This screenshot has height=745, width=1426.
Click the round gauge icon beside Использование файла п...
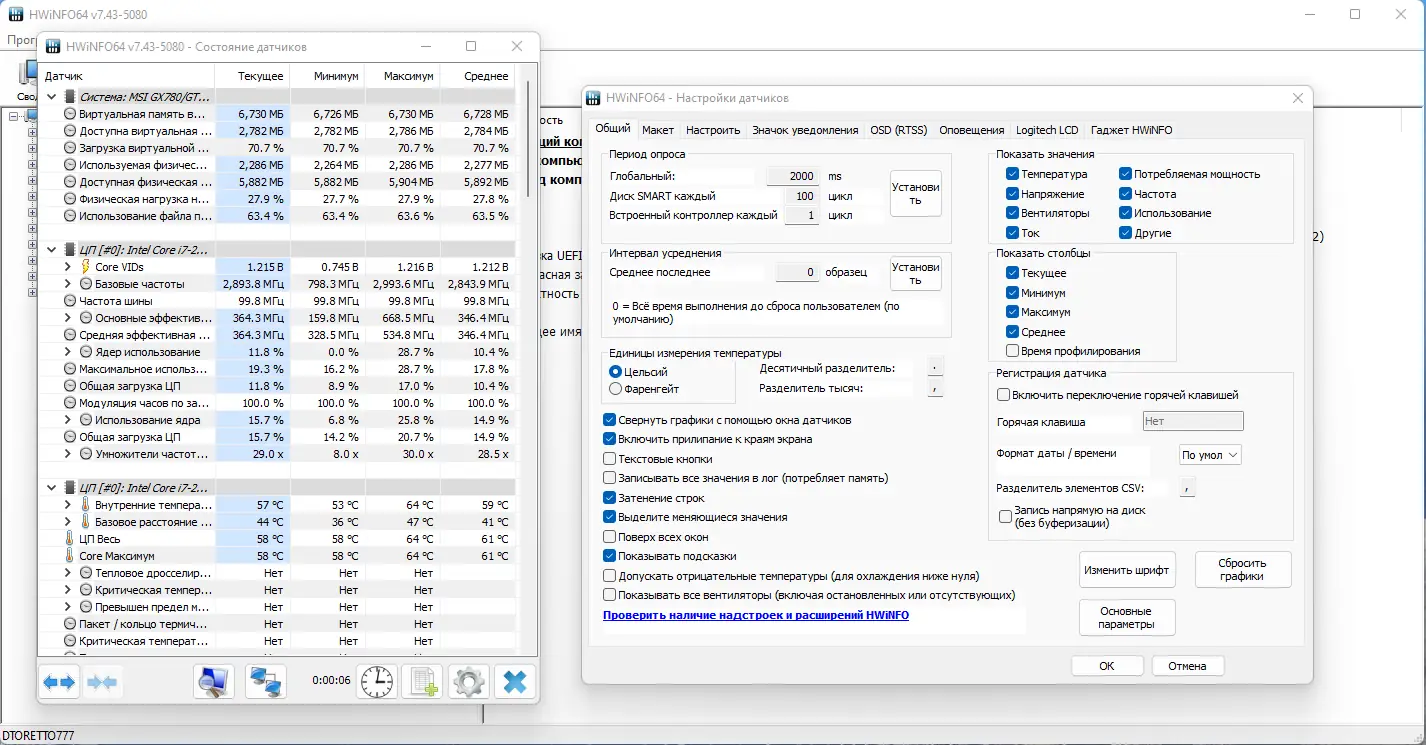tap(70, 216)
